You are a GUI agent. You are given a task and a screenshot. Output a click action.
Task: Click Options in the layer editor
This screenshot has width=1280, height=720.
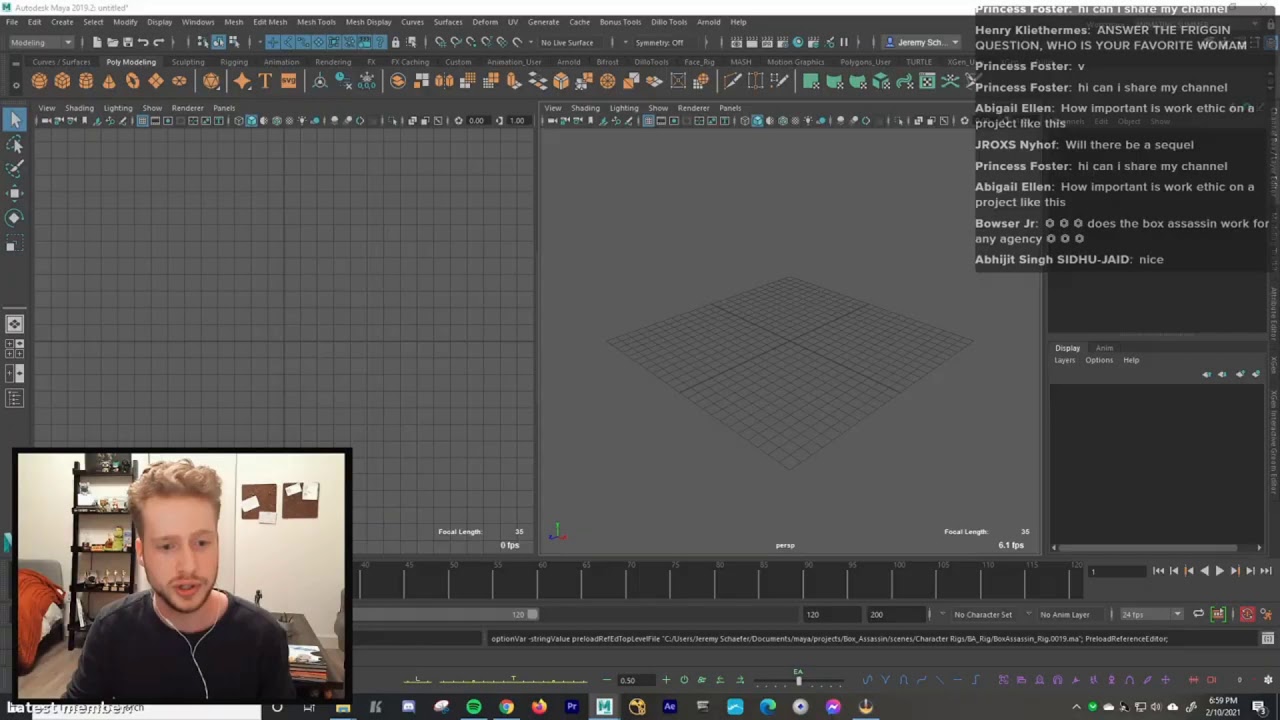click(1099, 360)
